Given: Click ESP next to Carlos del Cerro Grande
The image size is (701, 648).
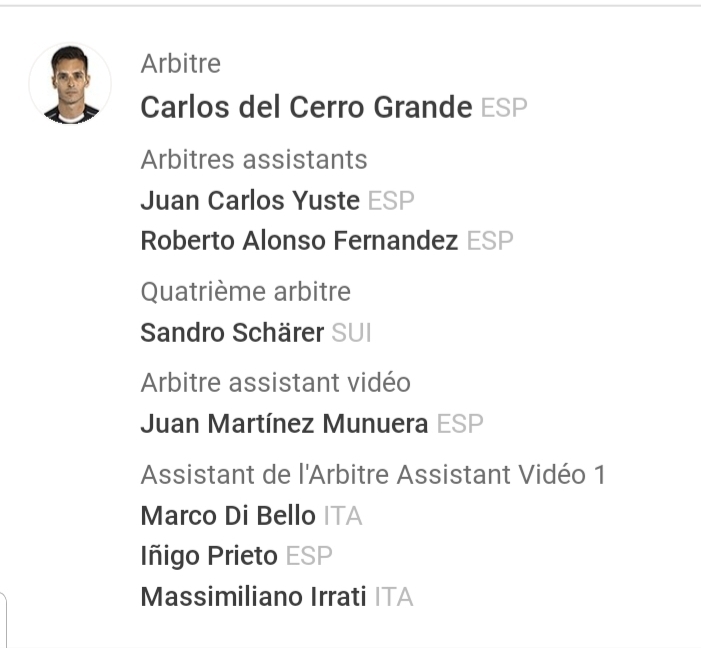Looking at the screenshot, I should point(504,108).
